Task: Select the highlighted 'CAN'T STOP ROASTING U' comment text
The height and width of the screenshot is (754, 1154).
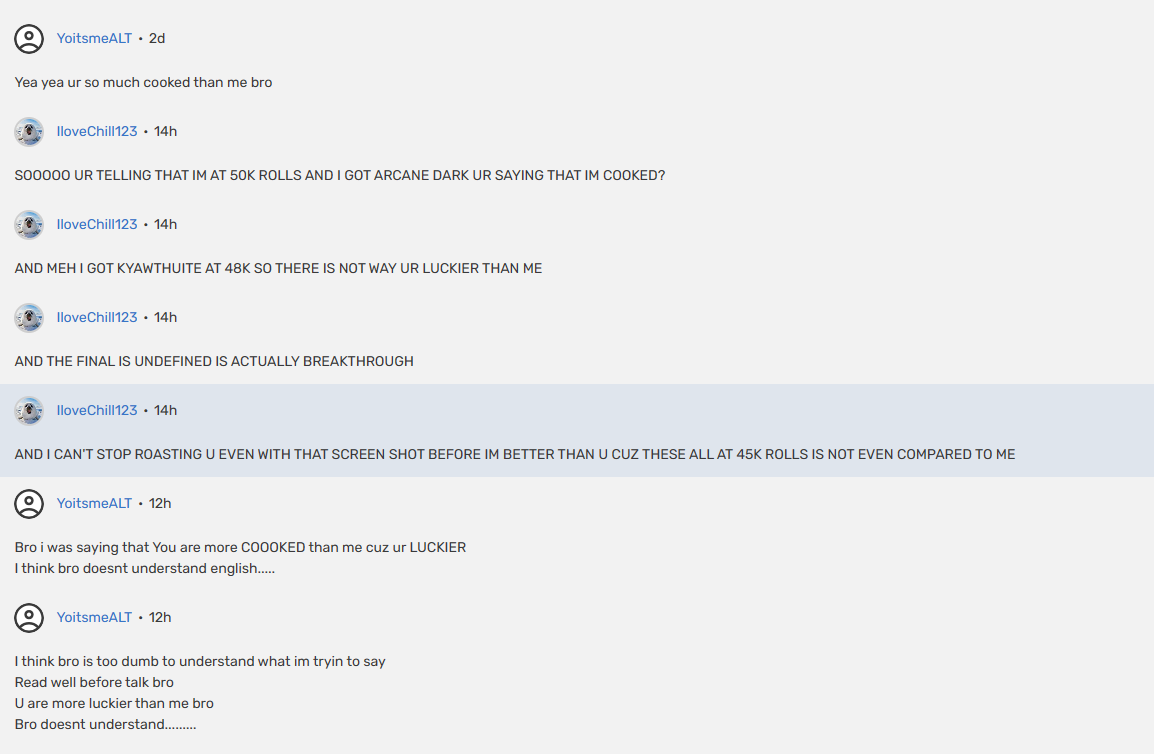Action: pos(514,455)
